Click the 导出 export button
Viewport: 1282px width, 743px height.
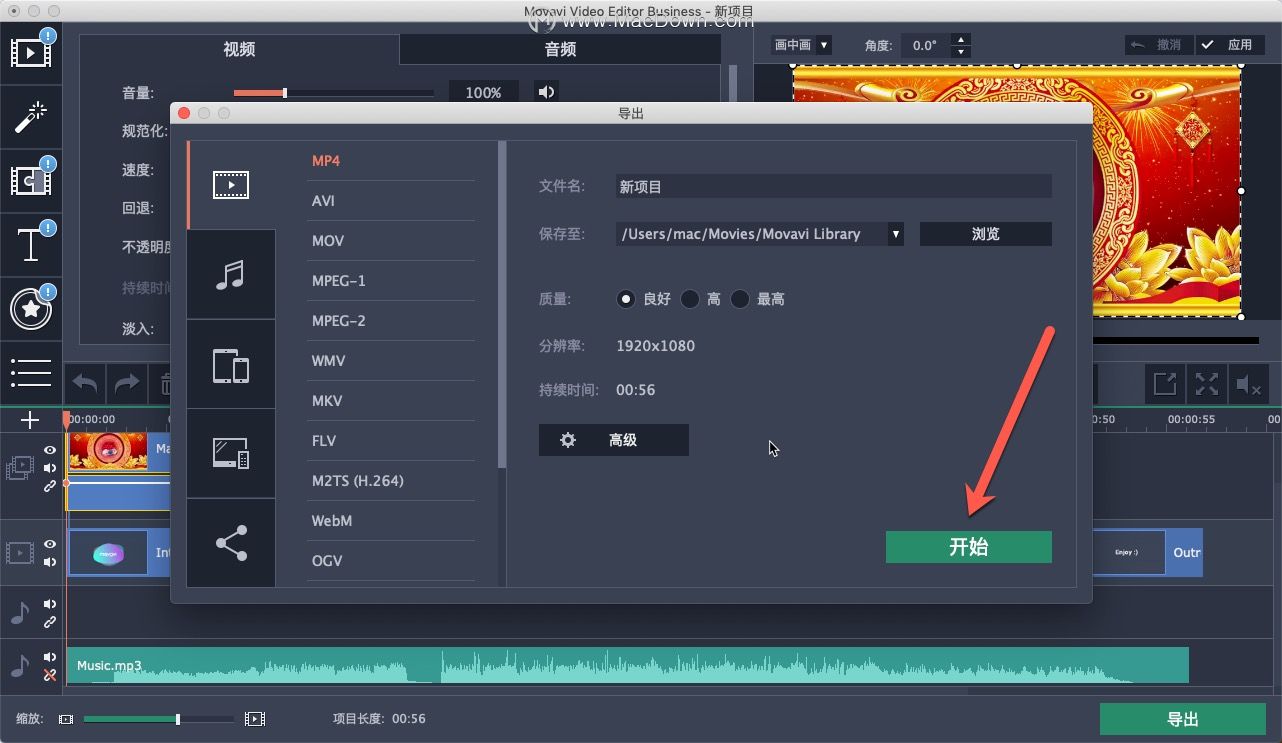(1183, 719)
